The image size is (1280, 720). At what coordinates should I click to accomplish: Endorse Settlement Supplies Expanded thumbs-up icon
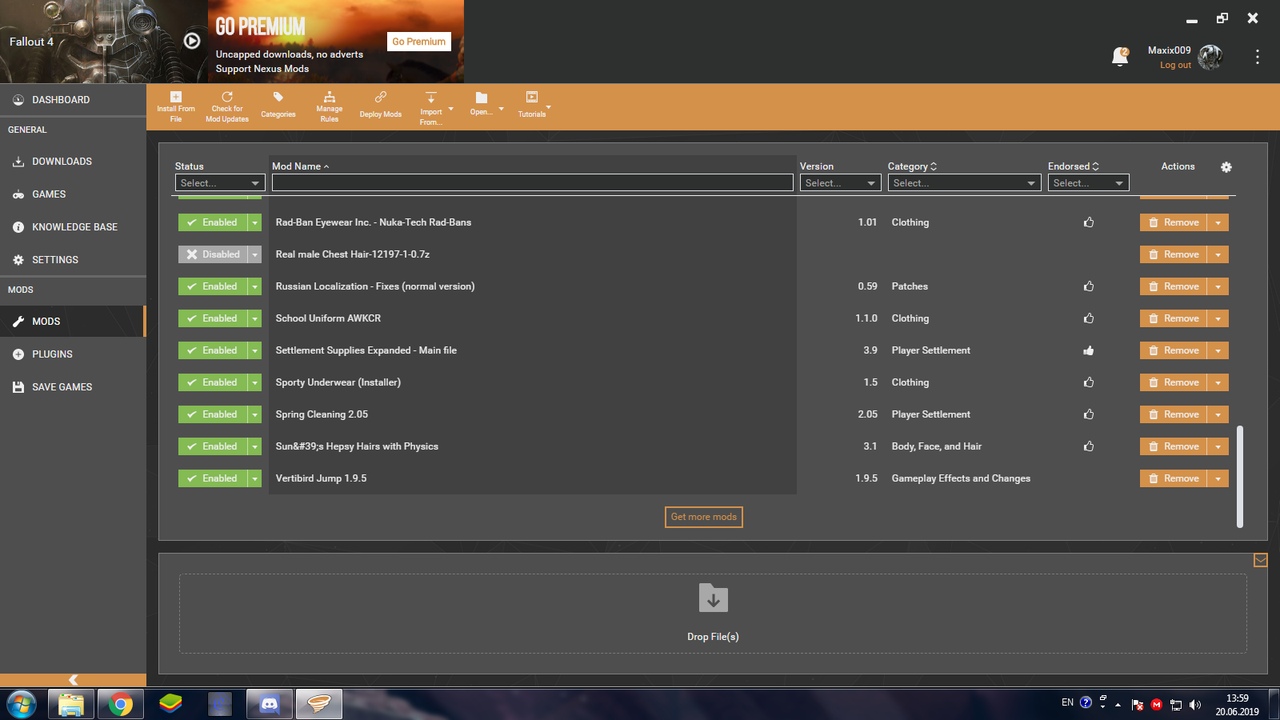(1088, 351)
